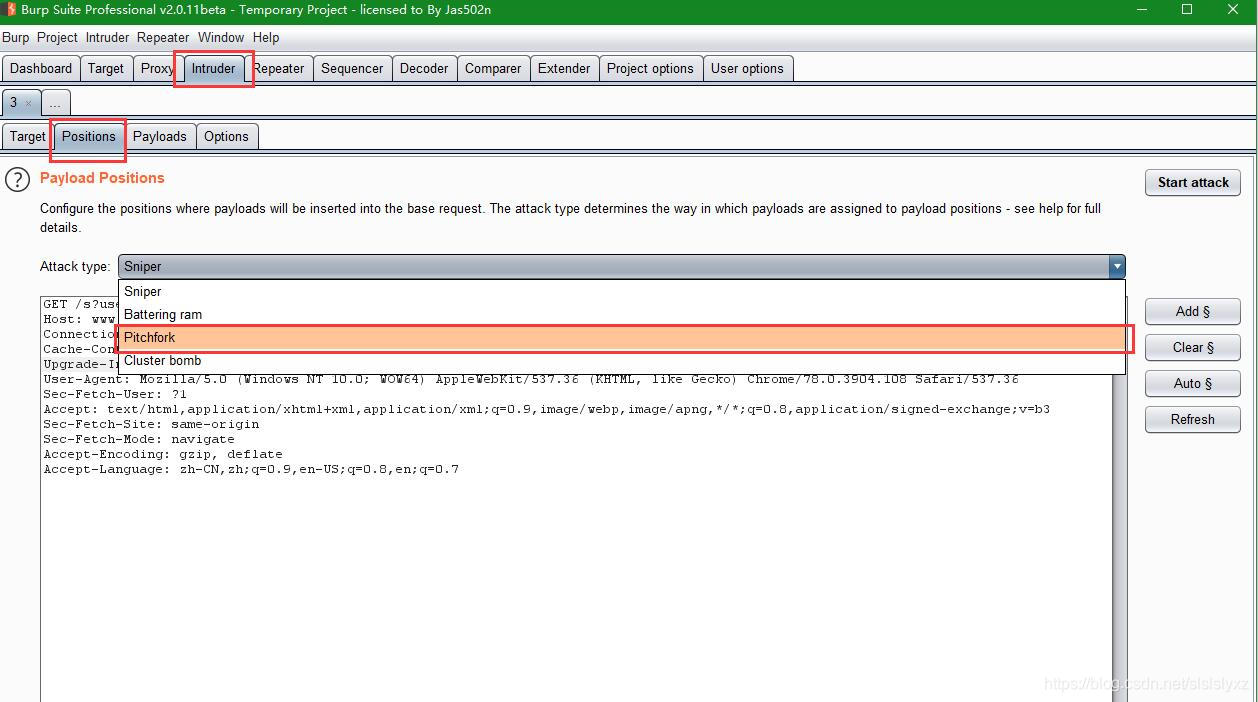The image size is (1258, 702).
Task: Open the User options tab
Action: point(747,68)
